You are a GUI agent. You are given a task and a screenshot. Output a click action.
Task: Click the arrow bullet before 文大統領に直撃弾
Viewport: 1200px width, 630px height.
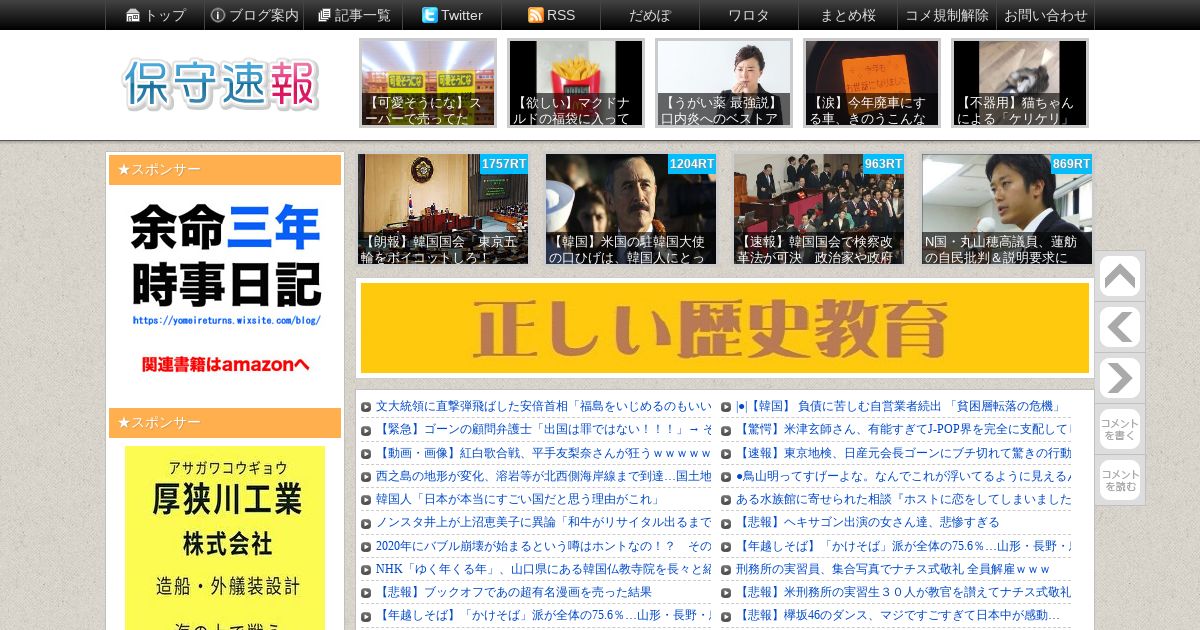tap(366, 407)
